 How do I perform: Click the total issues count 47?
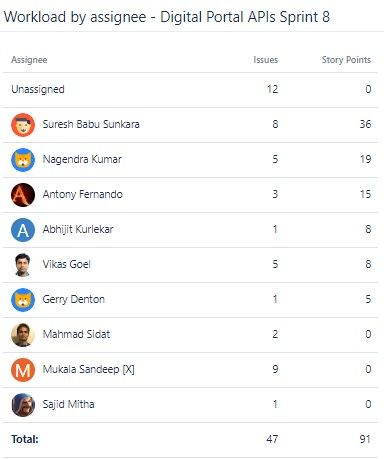272,439
